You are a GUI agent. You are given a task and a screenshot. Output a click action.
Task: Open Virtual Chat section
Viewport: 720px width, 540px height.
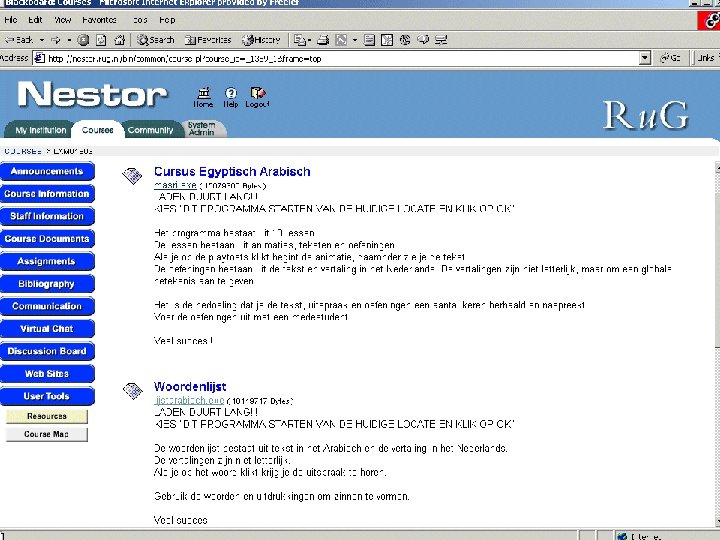[x=47, y=329]
